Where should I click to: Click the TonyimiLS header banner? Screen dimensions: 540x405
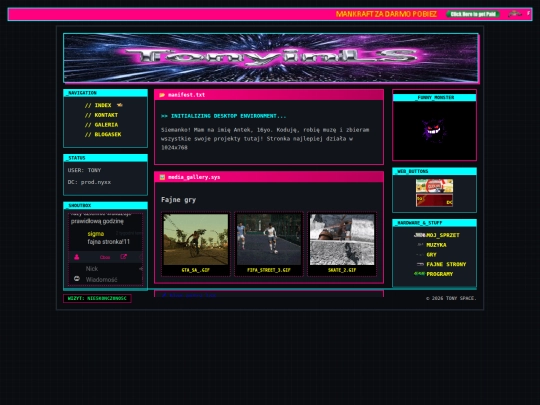(271, 58)
